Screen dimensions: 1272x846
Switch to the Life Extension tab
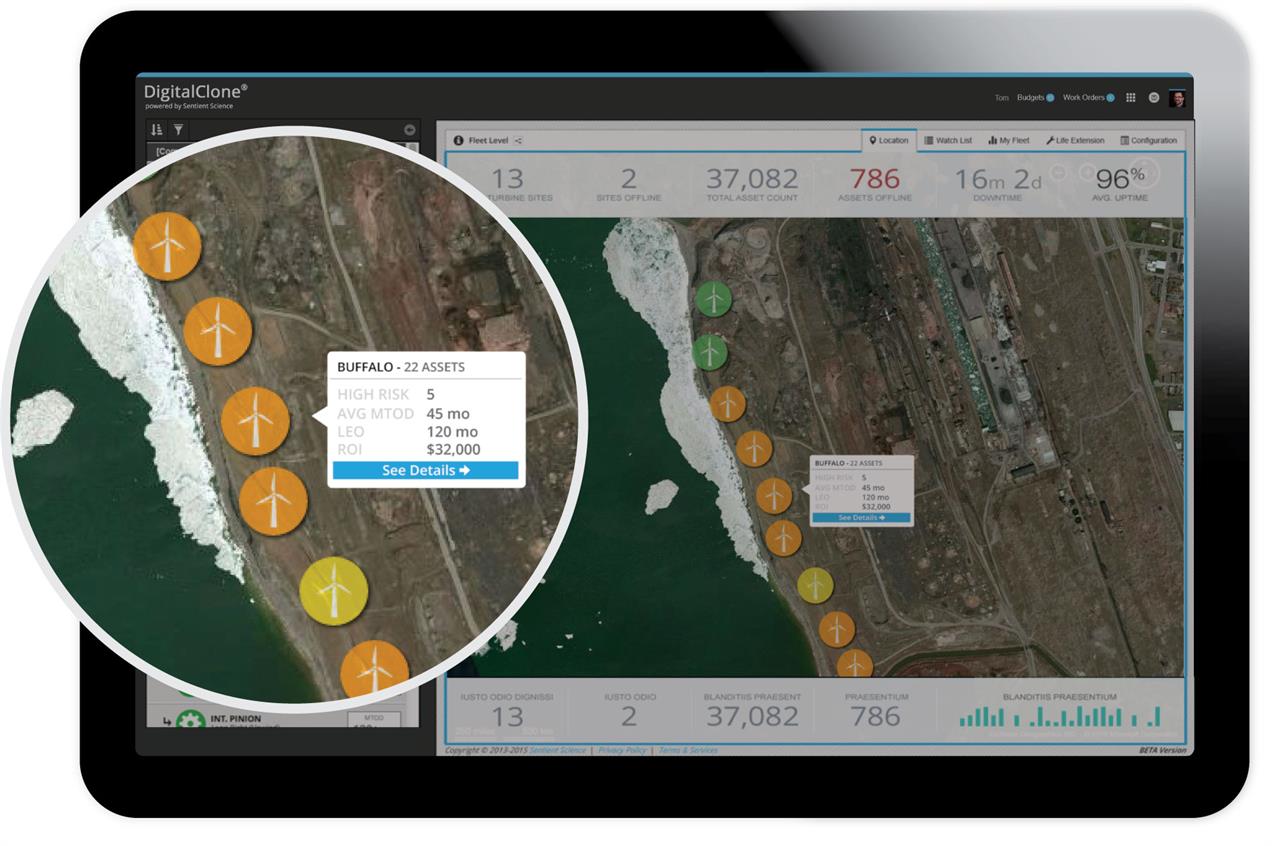(x=1075, y=141)
